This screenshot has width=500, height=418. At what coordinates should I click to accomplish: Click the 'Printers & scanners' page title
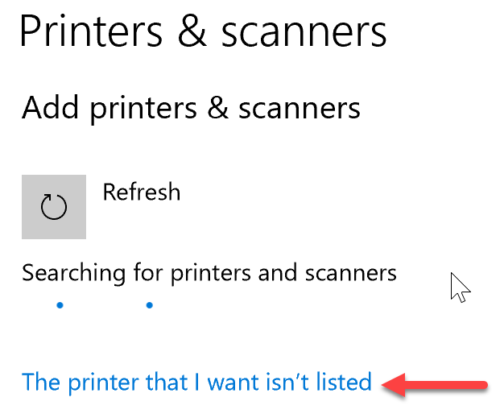203,32
